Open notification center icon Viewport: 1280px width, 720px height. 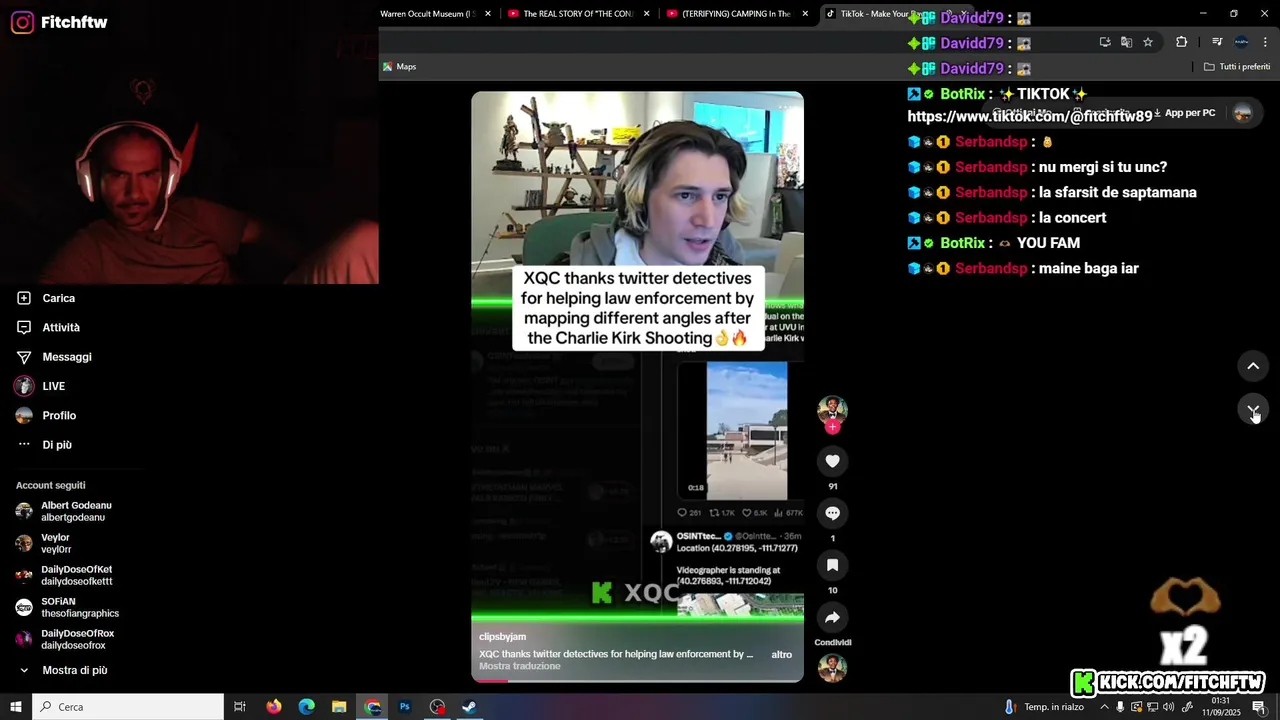coord(1259,707)
